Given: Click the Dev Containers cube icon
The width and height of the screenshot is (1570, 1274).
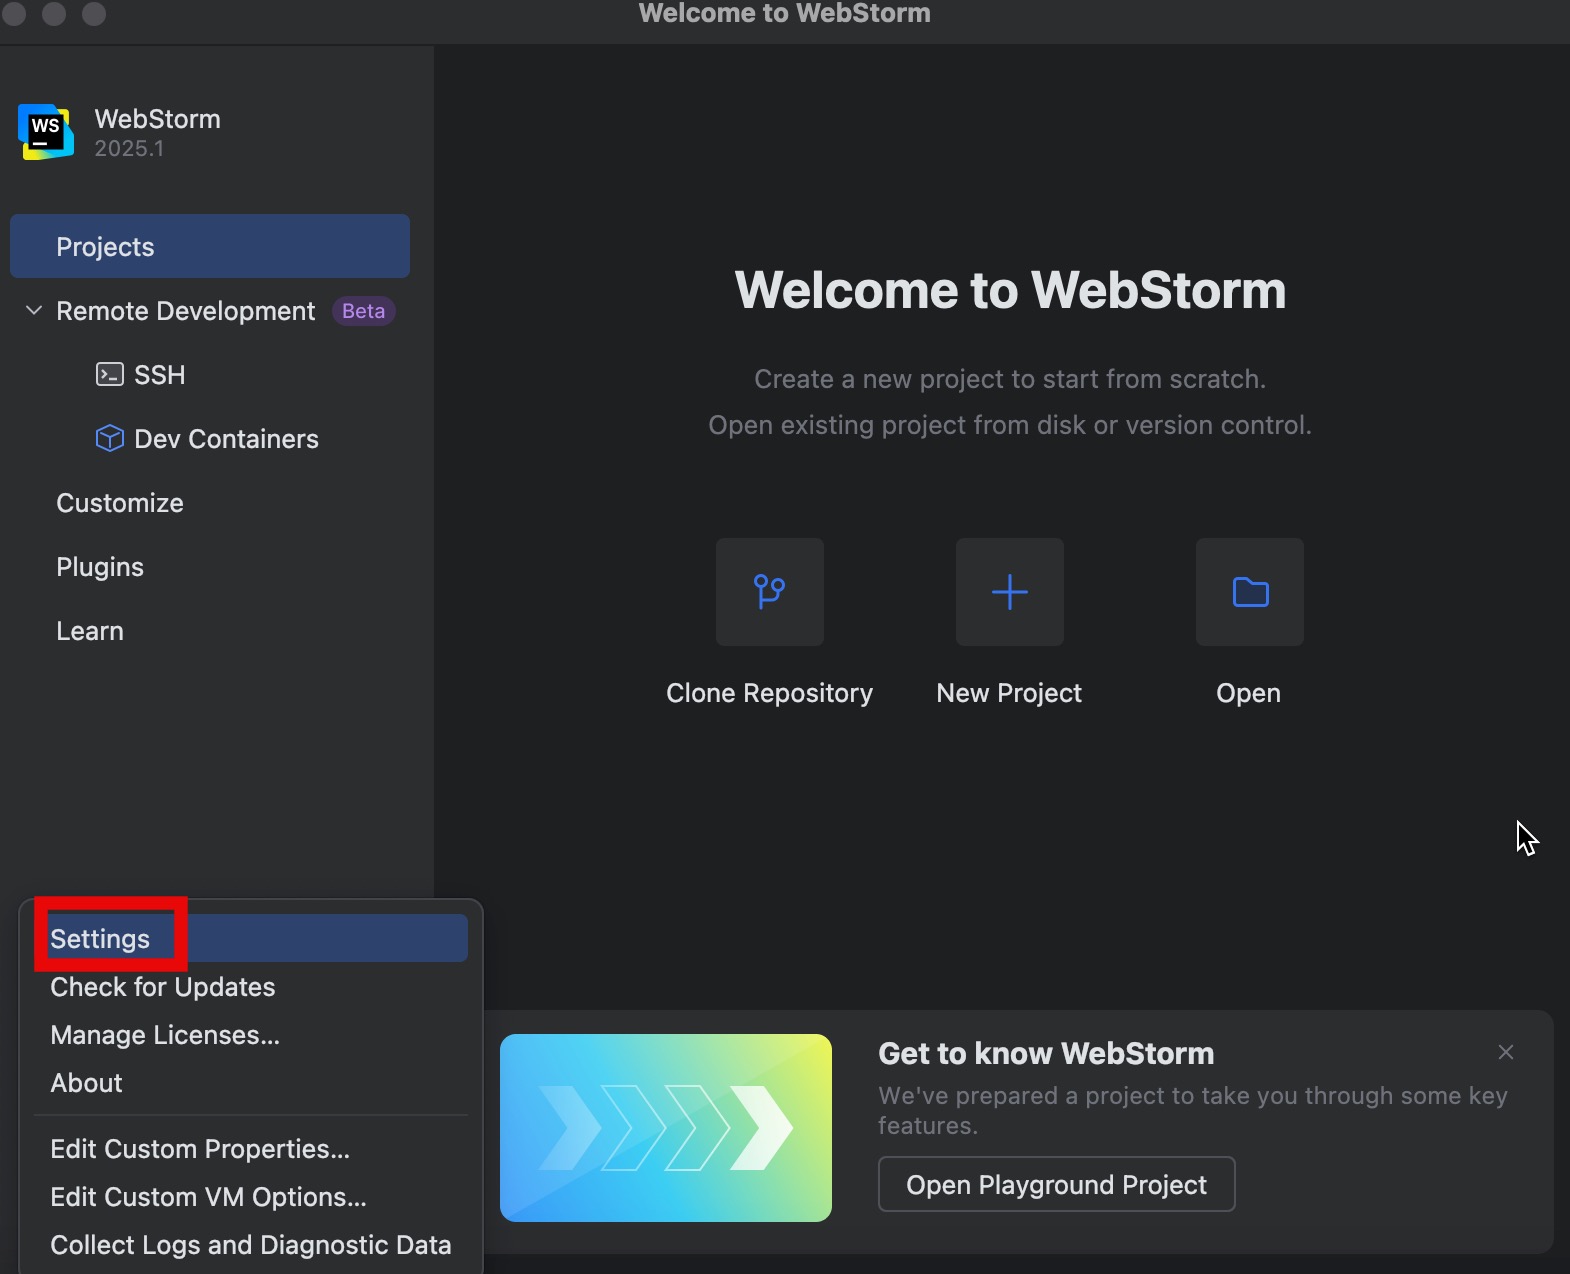Looking at the screenshot, I should point(109,439).
